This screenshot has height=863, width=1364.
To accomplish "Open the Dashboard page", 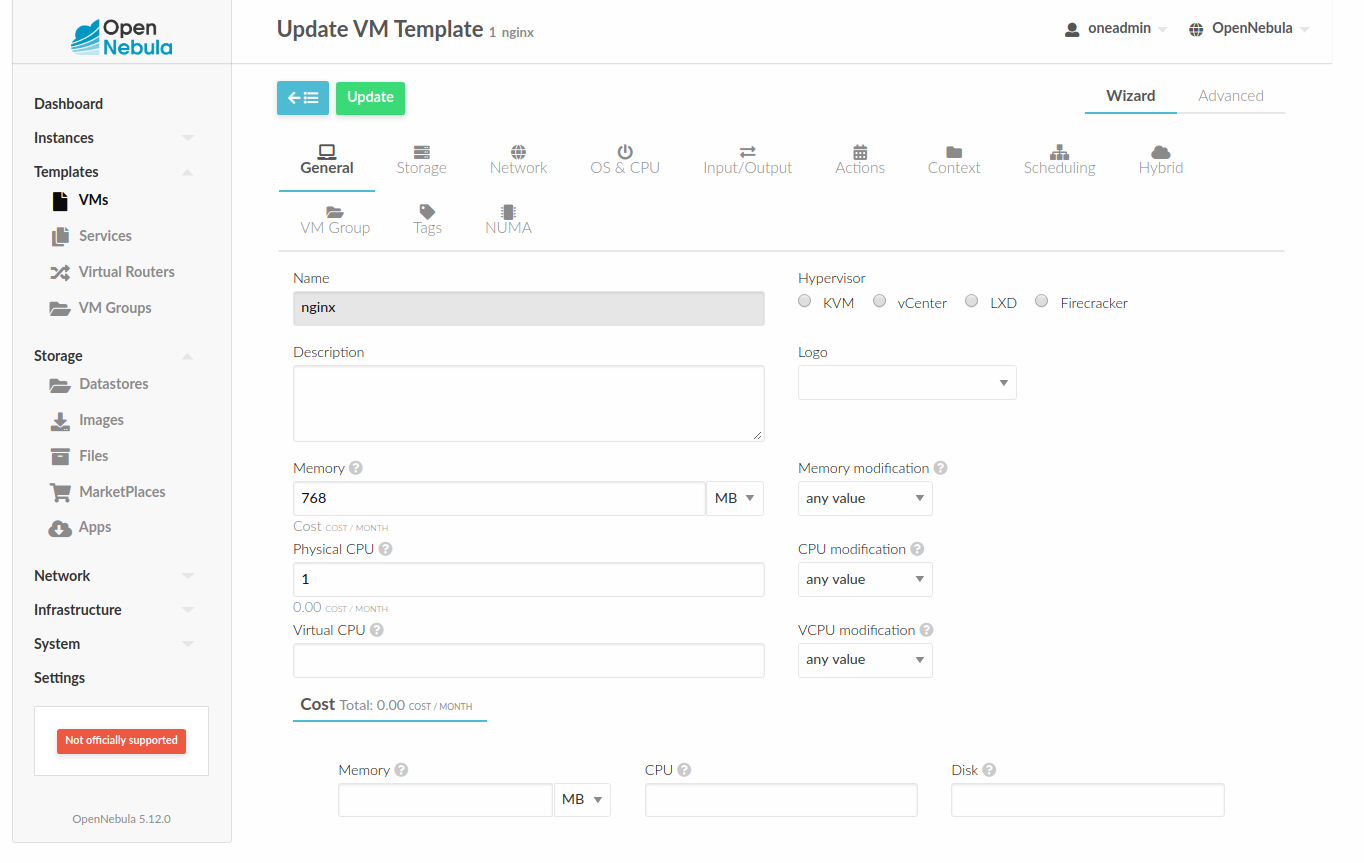I will [x=68, y=104].
